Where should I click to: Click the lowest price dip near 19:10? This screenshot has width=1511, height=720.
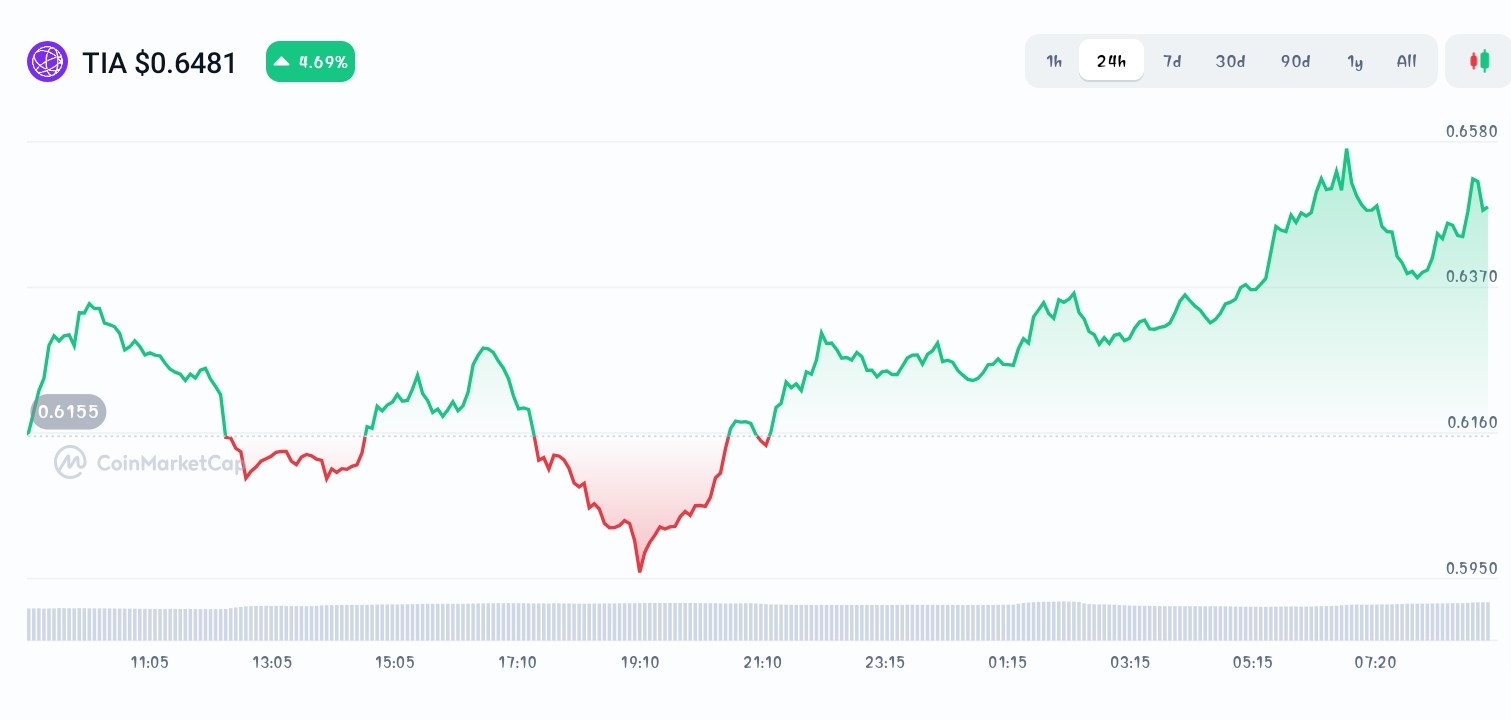[639, 570]
